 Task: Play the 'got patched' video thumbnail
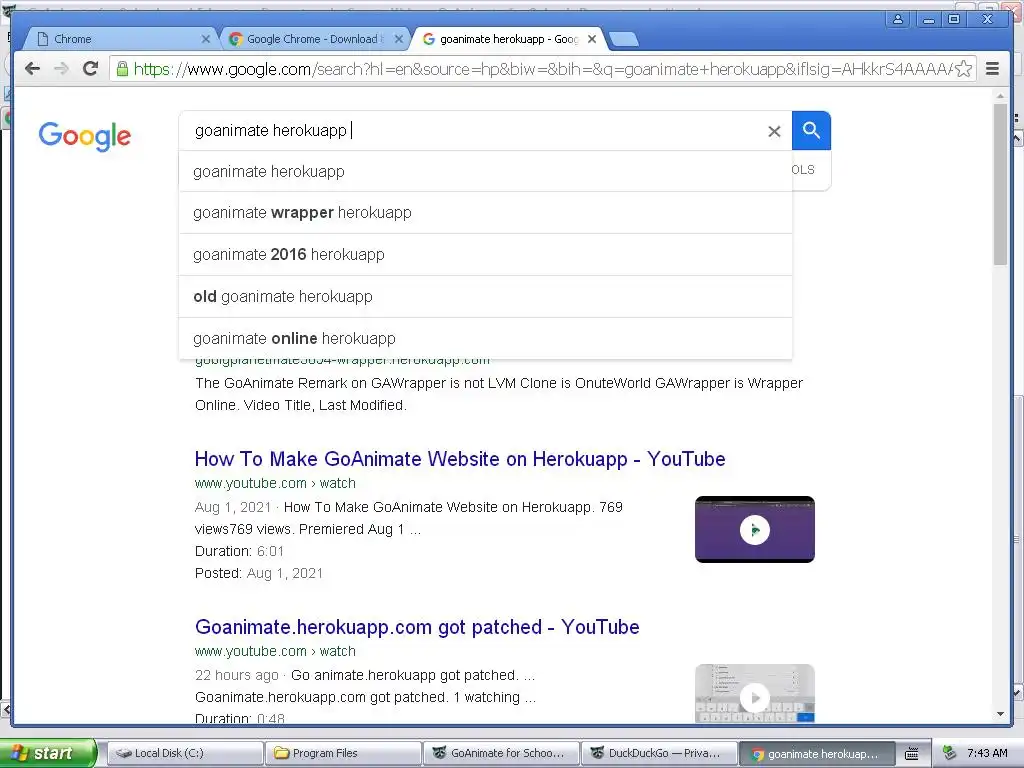point(754,694)
